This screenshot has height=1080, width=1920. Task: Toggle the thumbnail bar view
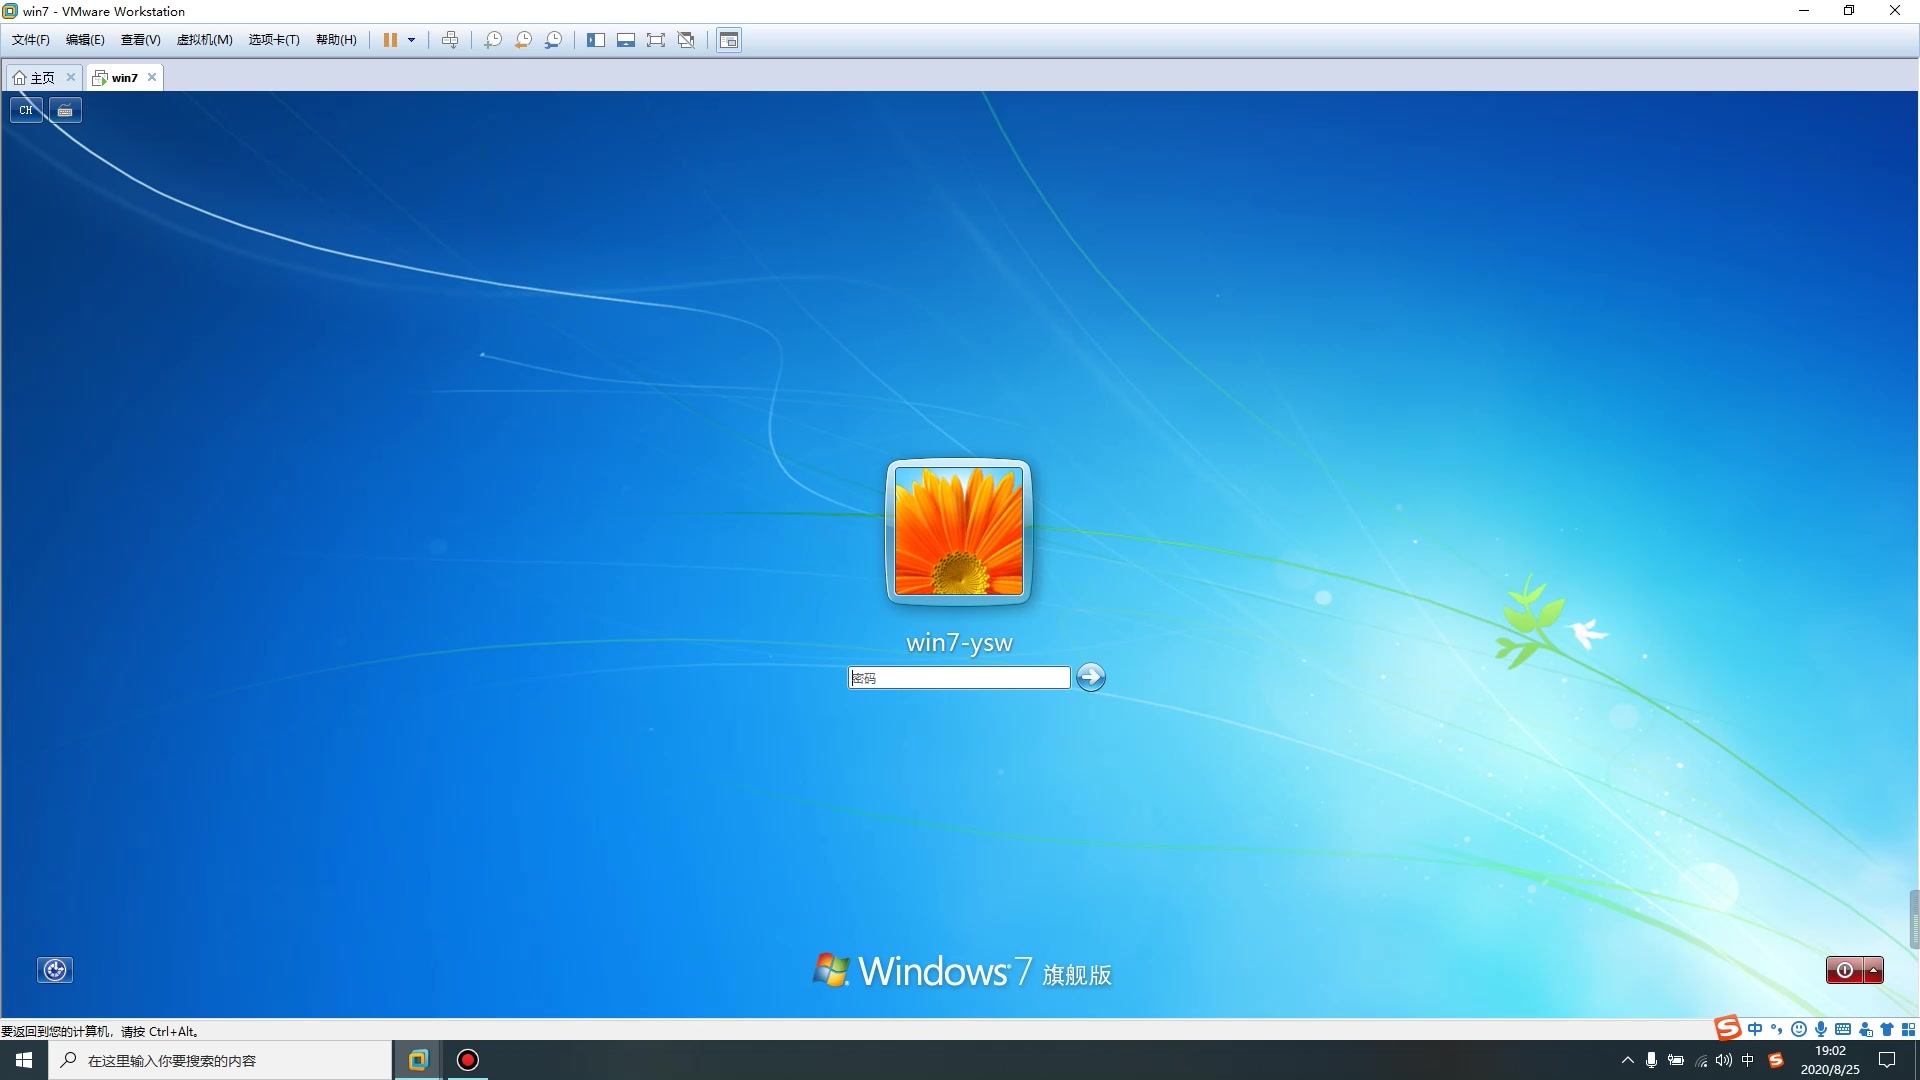tap(626, 40)
